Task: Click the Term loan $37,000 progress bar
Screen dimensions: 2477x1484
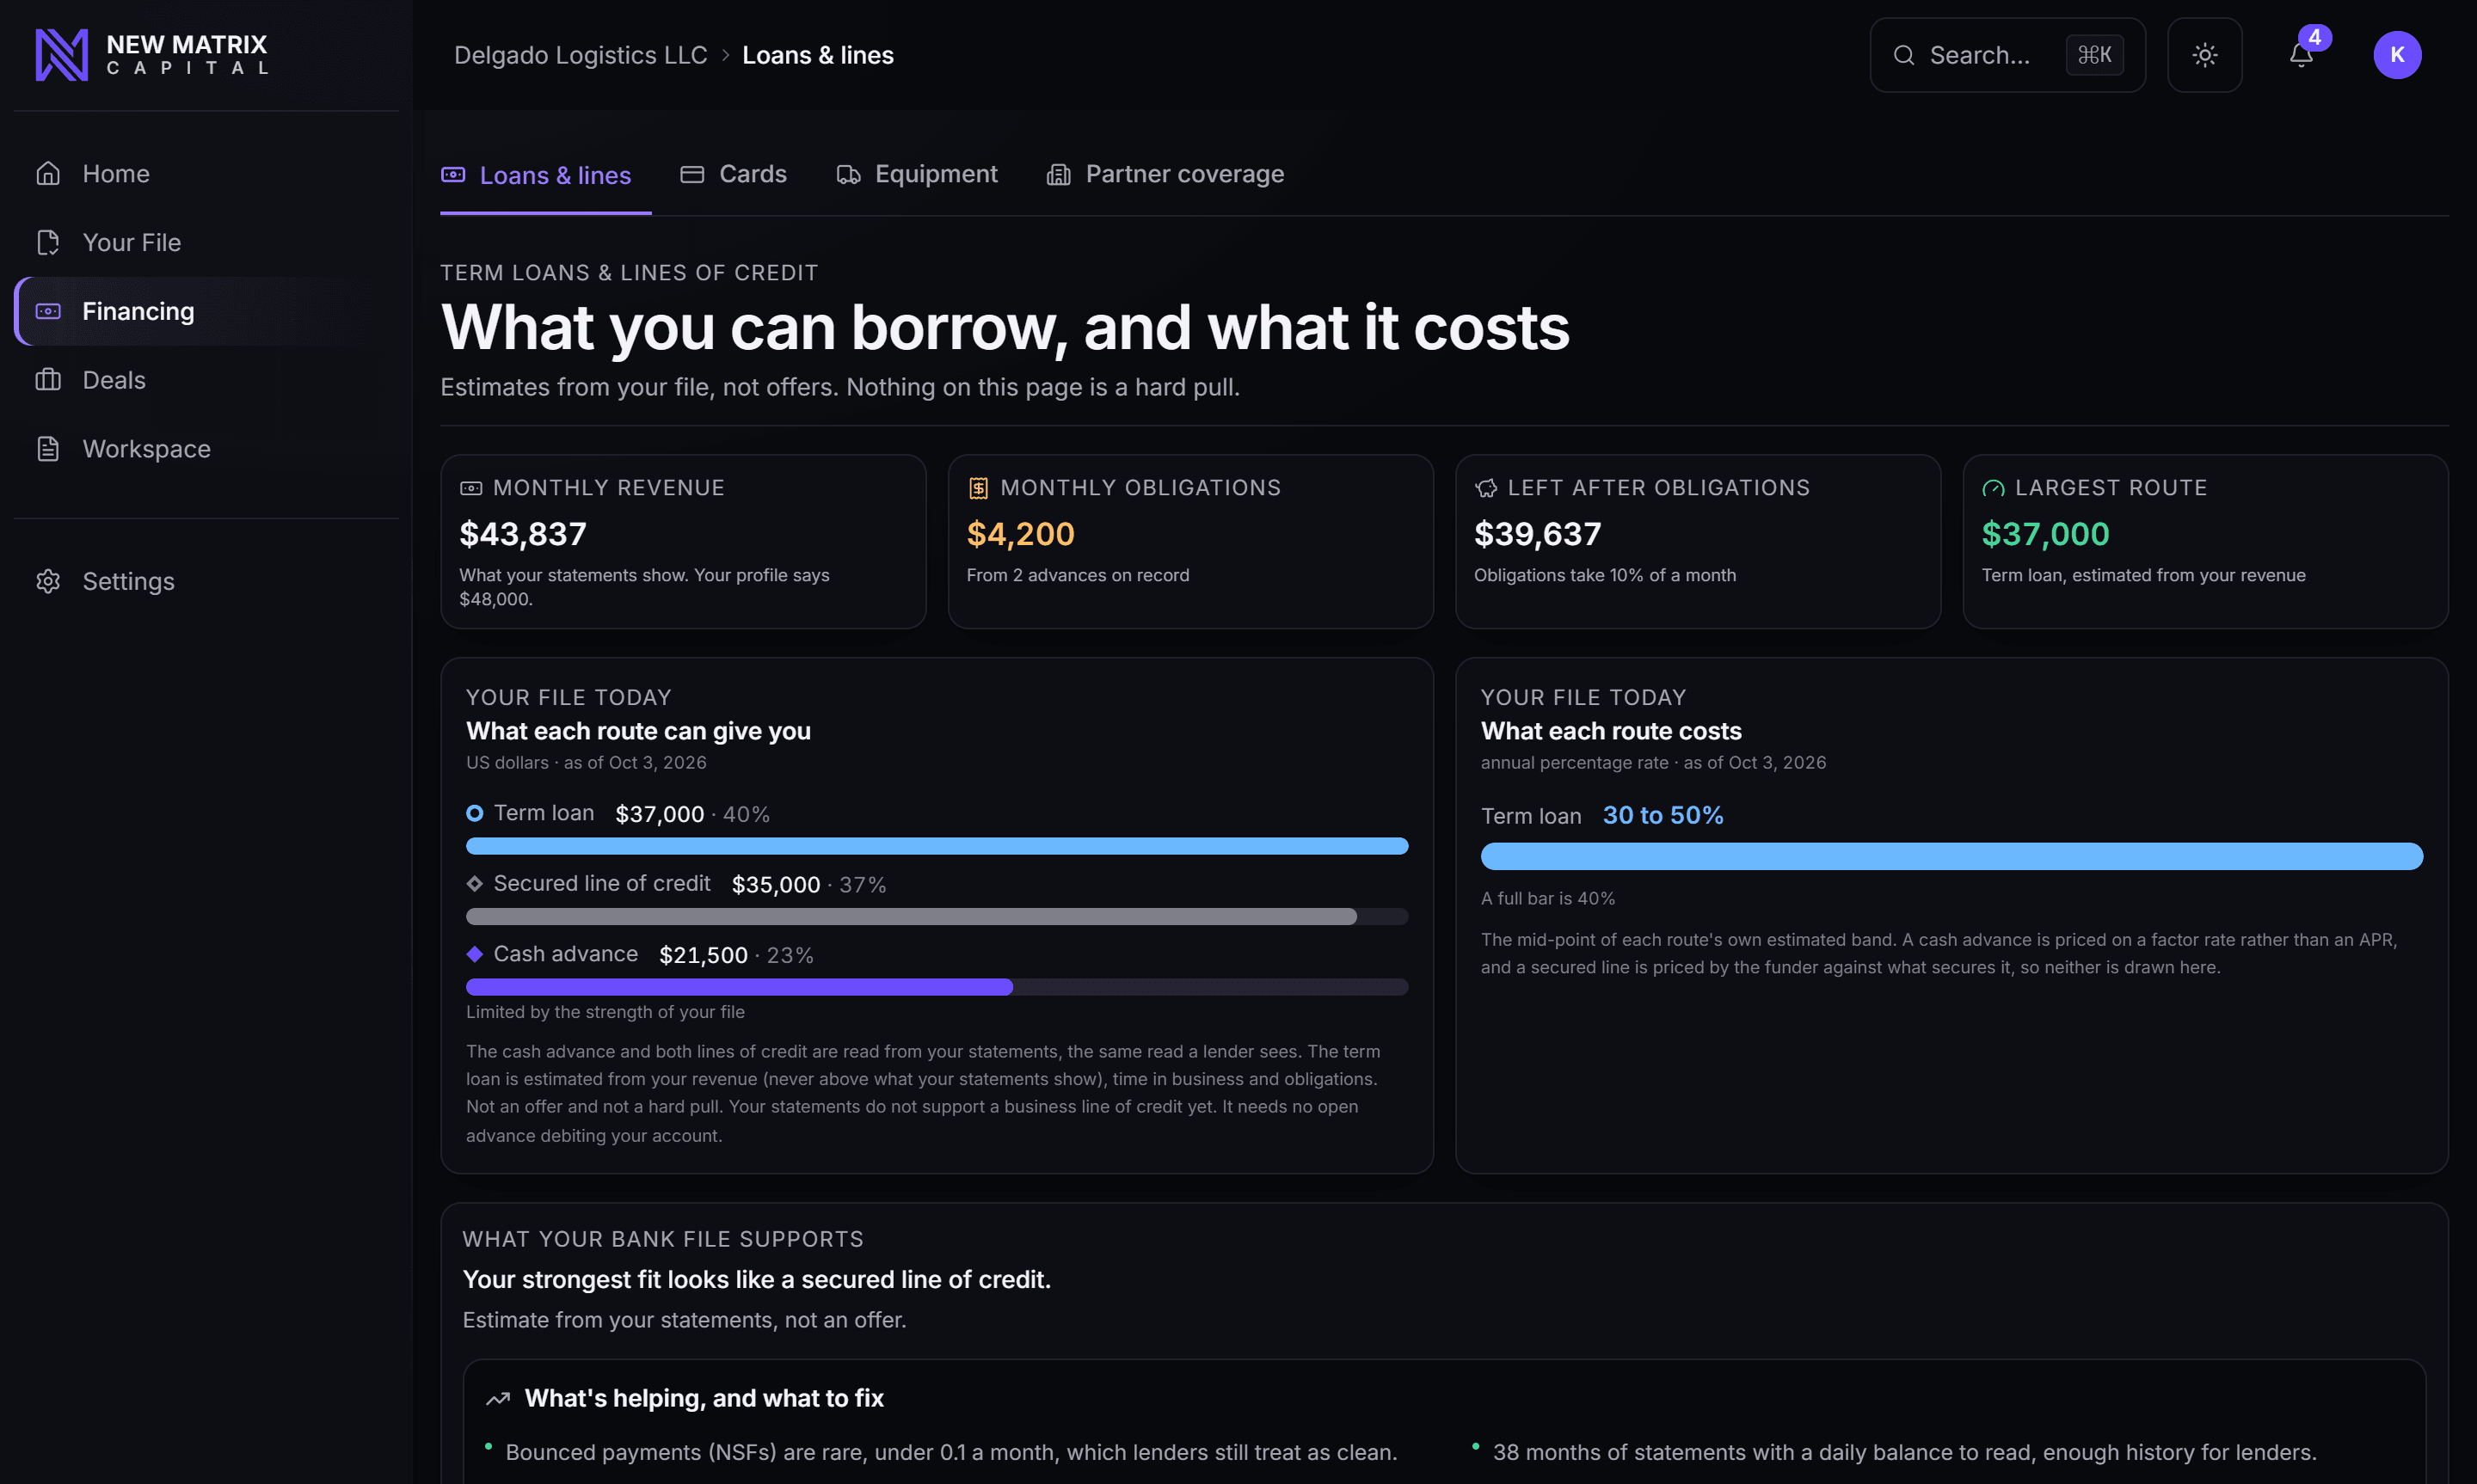Action: coord(937,846)
